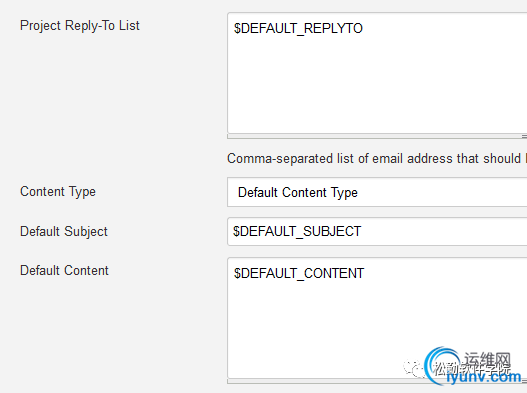This screenshot has width=527, height=393.
Task: Focus the Default Subject input field
Action: (x=377, y=232)
